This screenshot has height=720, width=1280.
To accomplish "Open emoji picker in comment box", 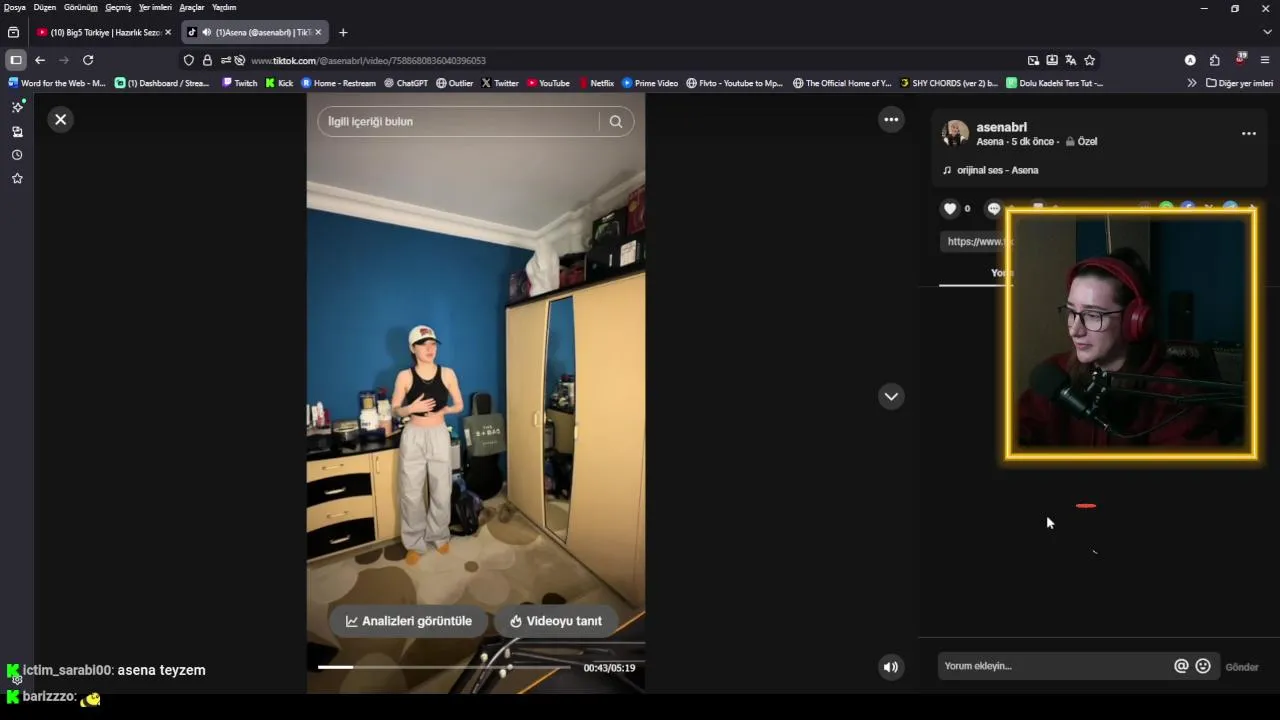I will click(x=1203, y=666).
